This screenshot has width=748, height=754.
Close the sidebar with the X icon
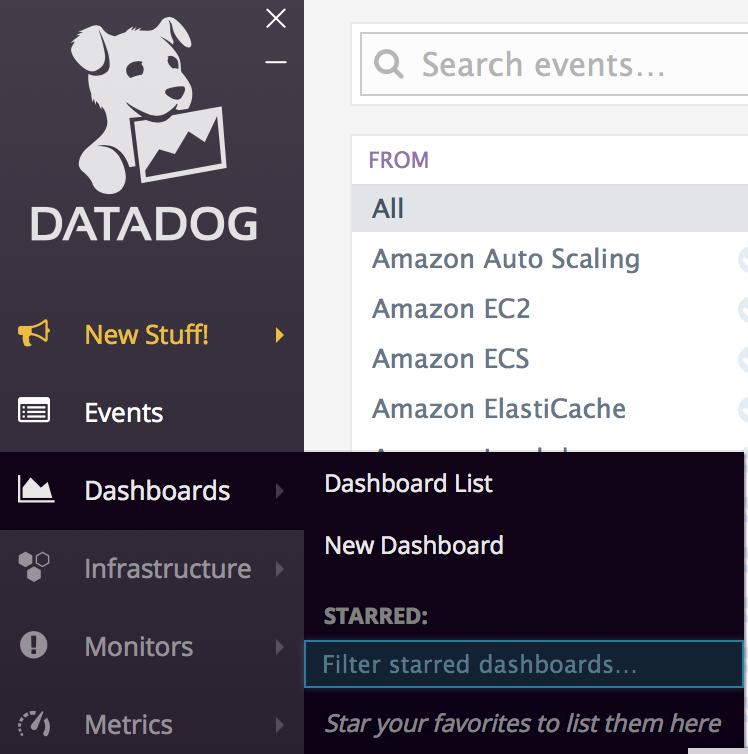[x=276, y=19]
